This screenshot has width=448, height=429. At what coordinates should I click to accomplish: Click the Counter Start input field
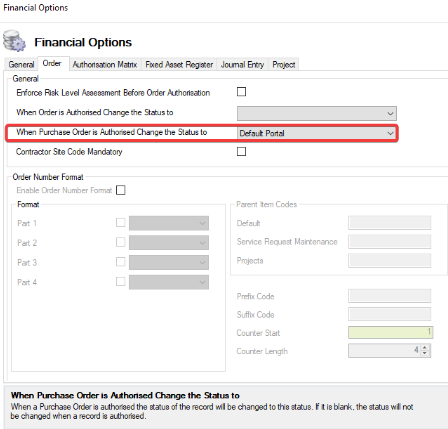[x=390, y=332]
